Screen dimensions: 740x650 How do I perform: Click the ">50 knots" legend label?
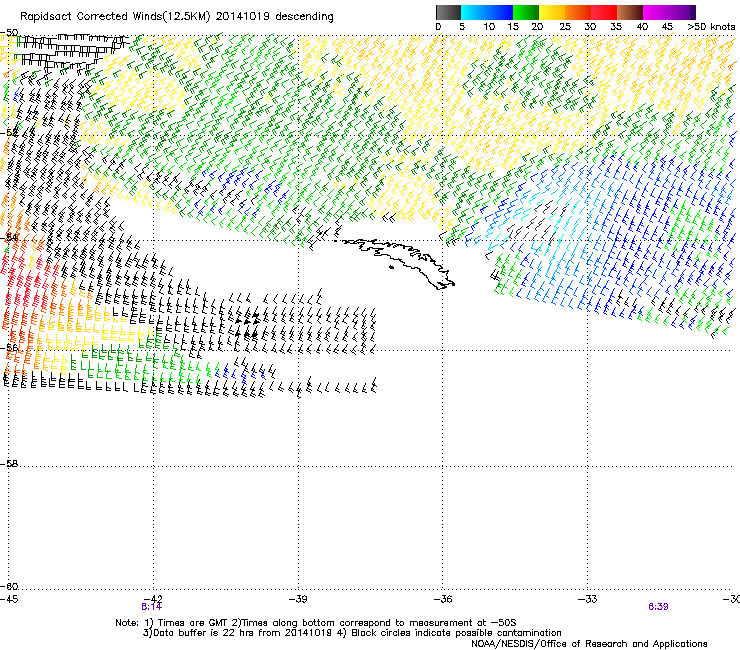(x=711, y=27)
